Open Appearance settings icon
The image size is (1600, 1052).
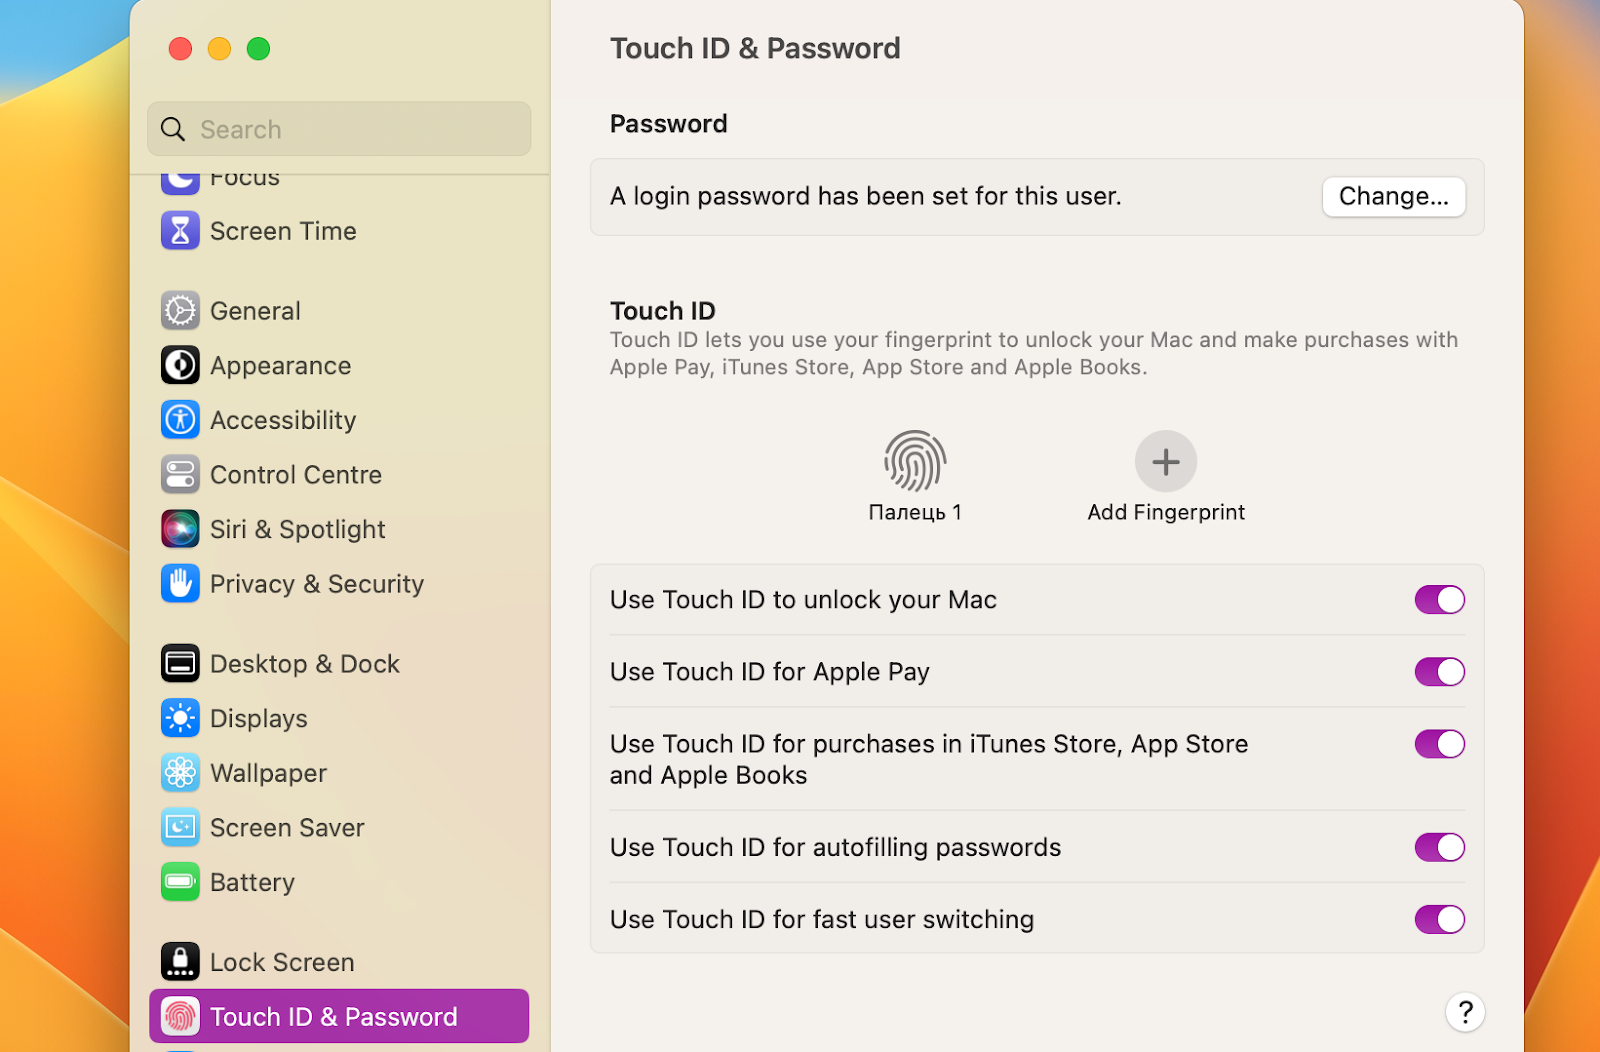[180, 365]
